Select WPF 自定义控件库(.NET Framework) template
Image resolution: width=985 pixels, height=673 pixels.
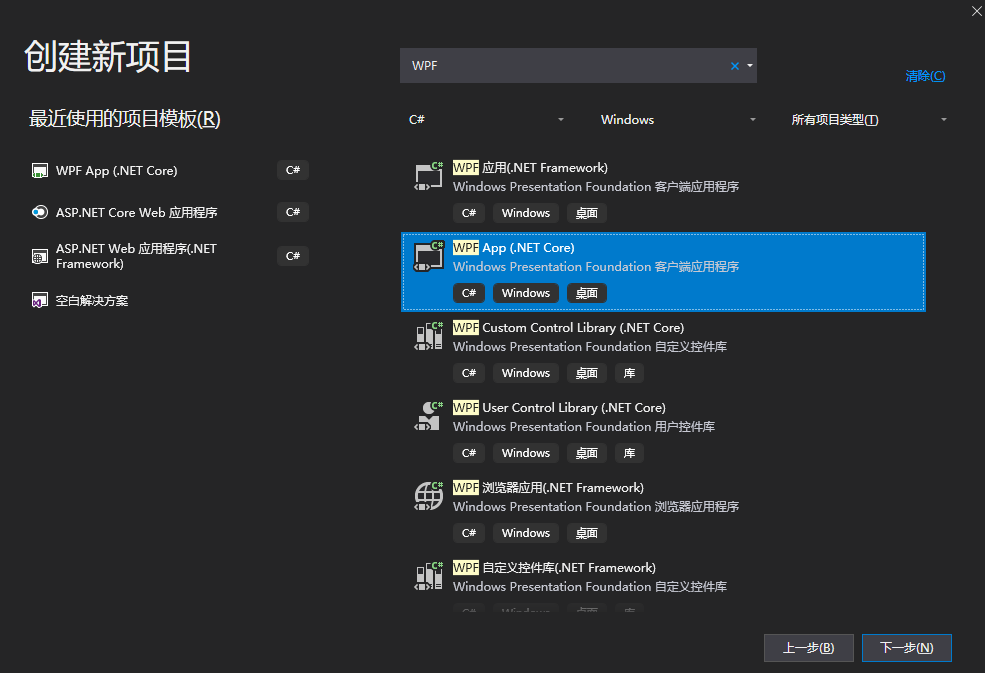click(554, 567)
